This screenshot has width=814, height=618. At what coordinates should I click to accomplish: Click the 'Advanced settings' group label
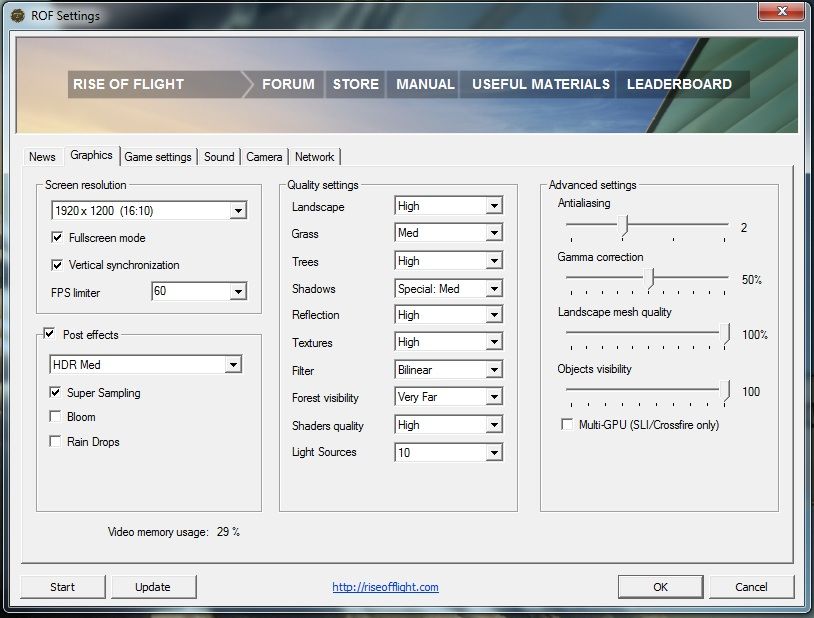coord(592,185)
